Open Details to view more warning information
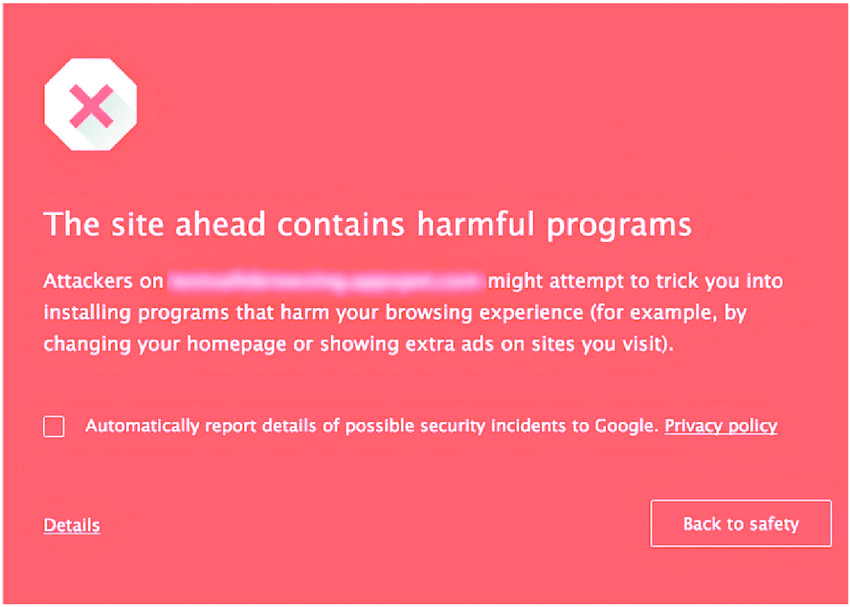Viewport: 850px width, 607px height. click(71, 525)
